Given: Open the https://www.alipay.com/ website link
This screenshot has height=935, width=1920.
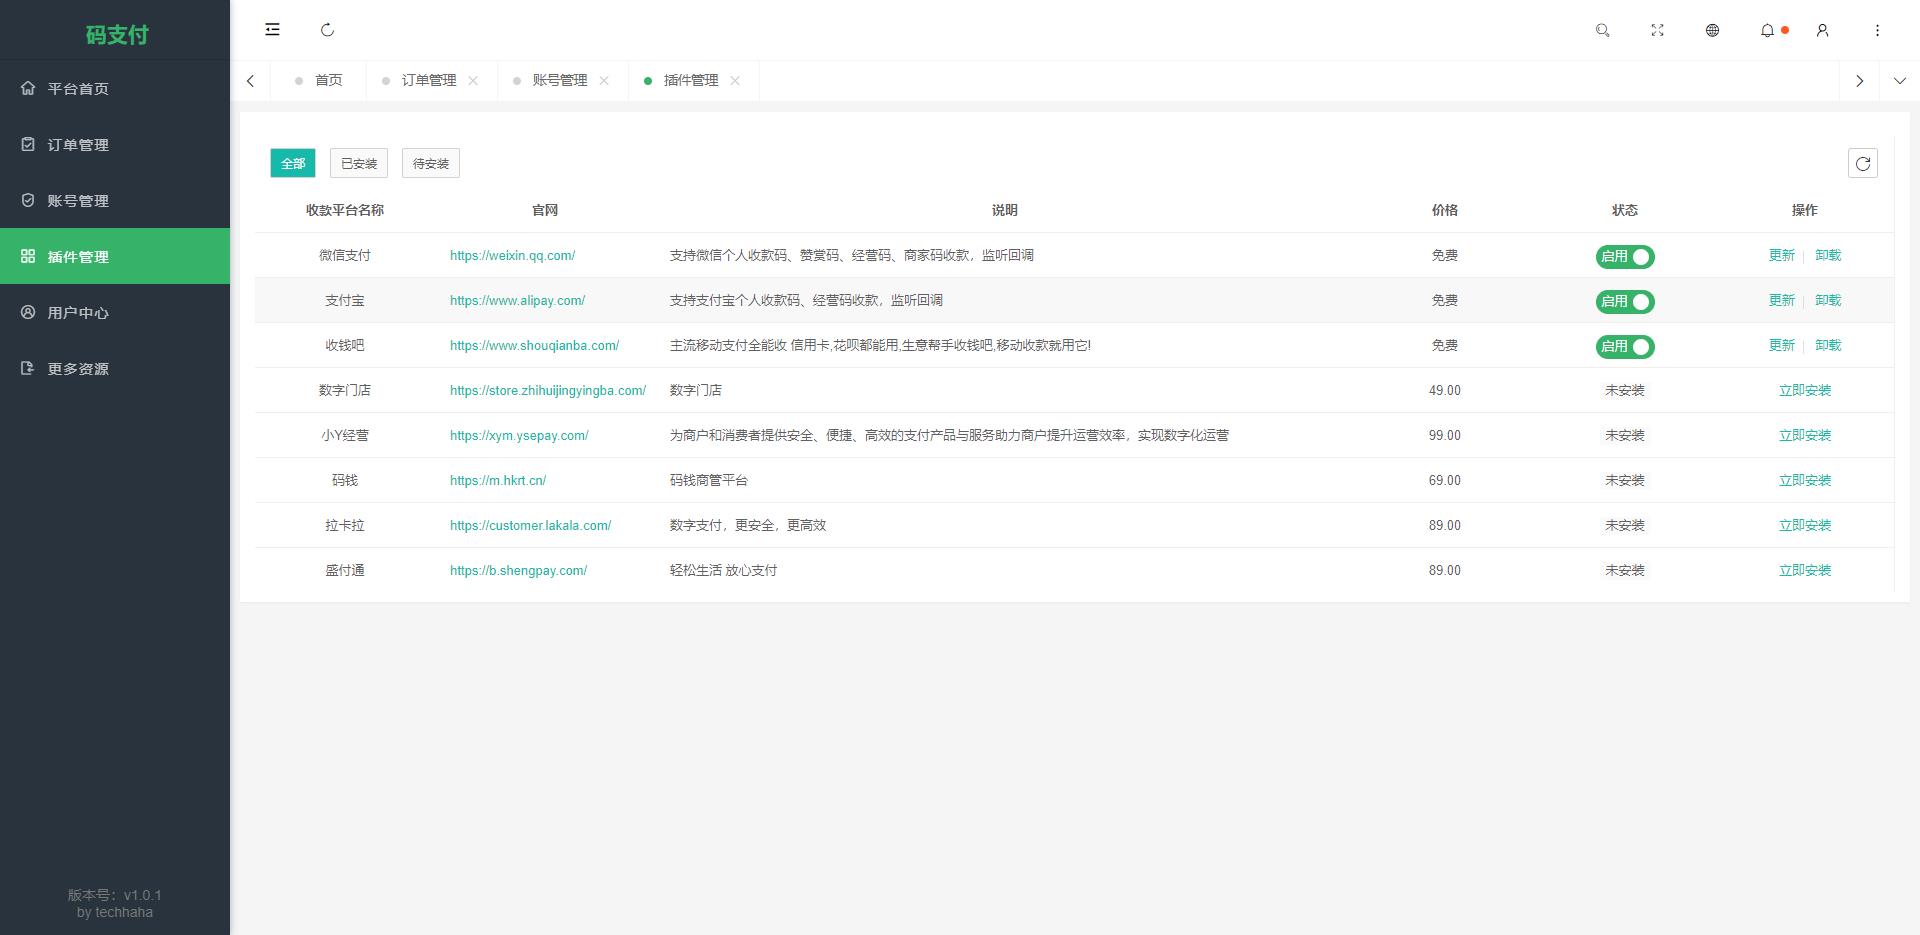Looking at the screenshot, I should [517, 300].
